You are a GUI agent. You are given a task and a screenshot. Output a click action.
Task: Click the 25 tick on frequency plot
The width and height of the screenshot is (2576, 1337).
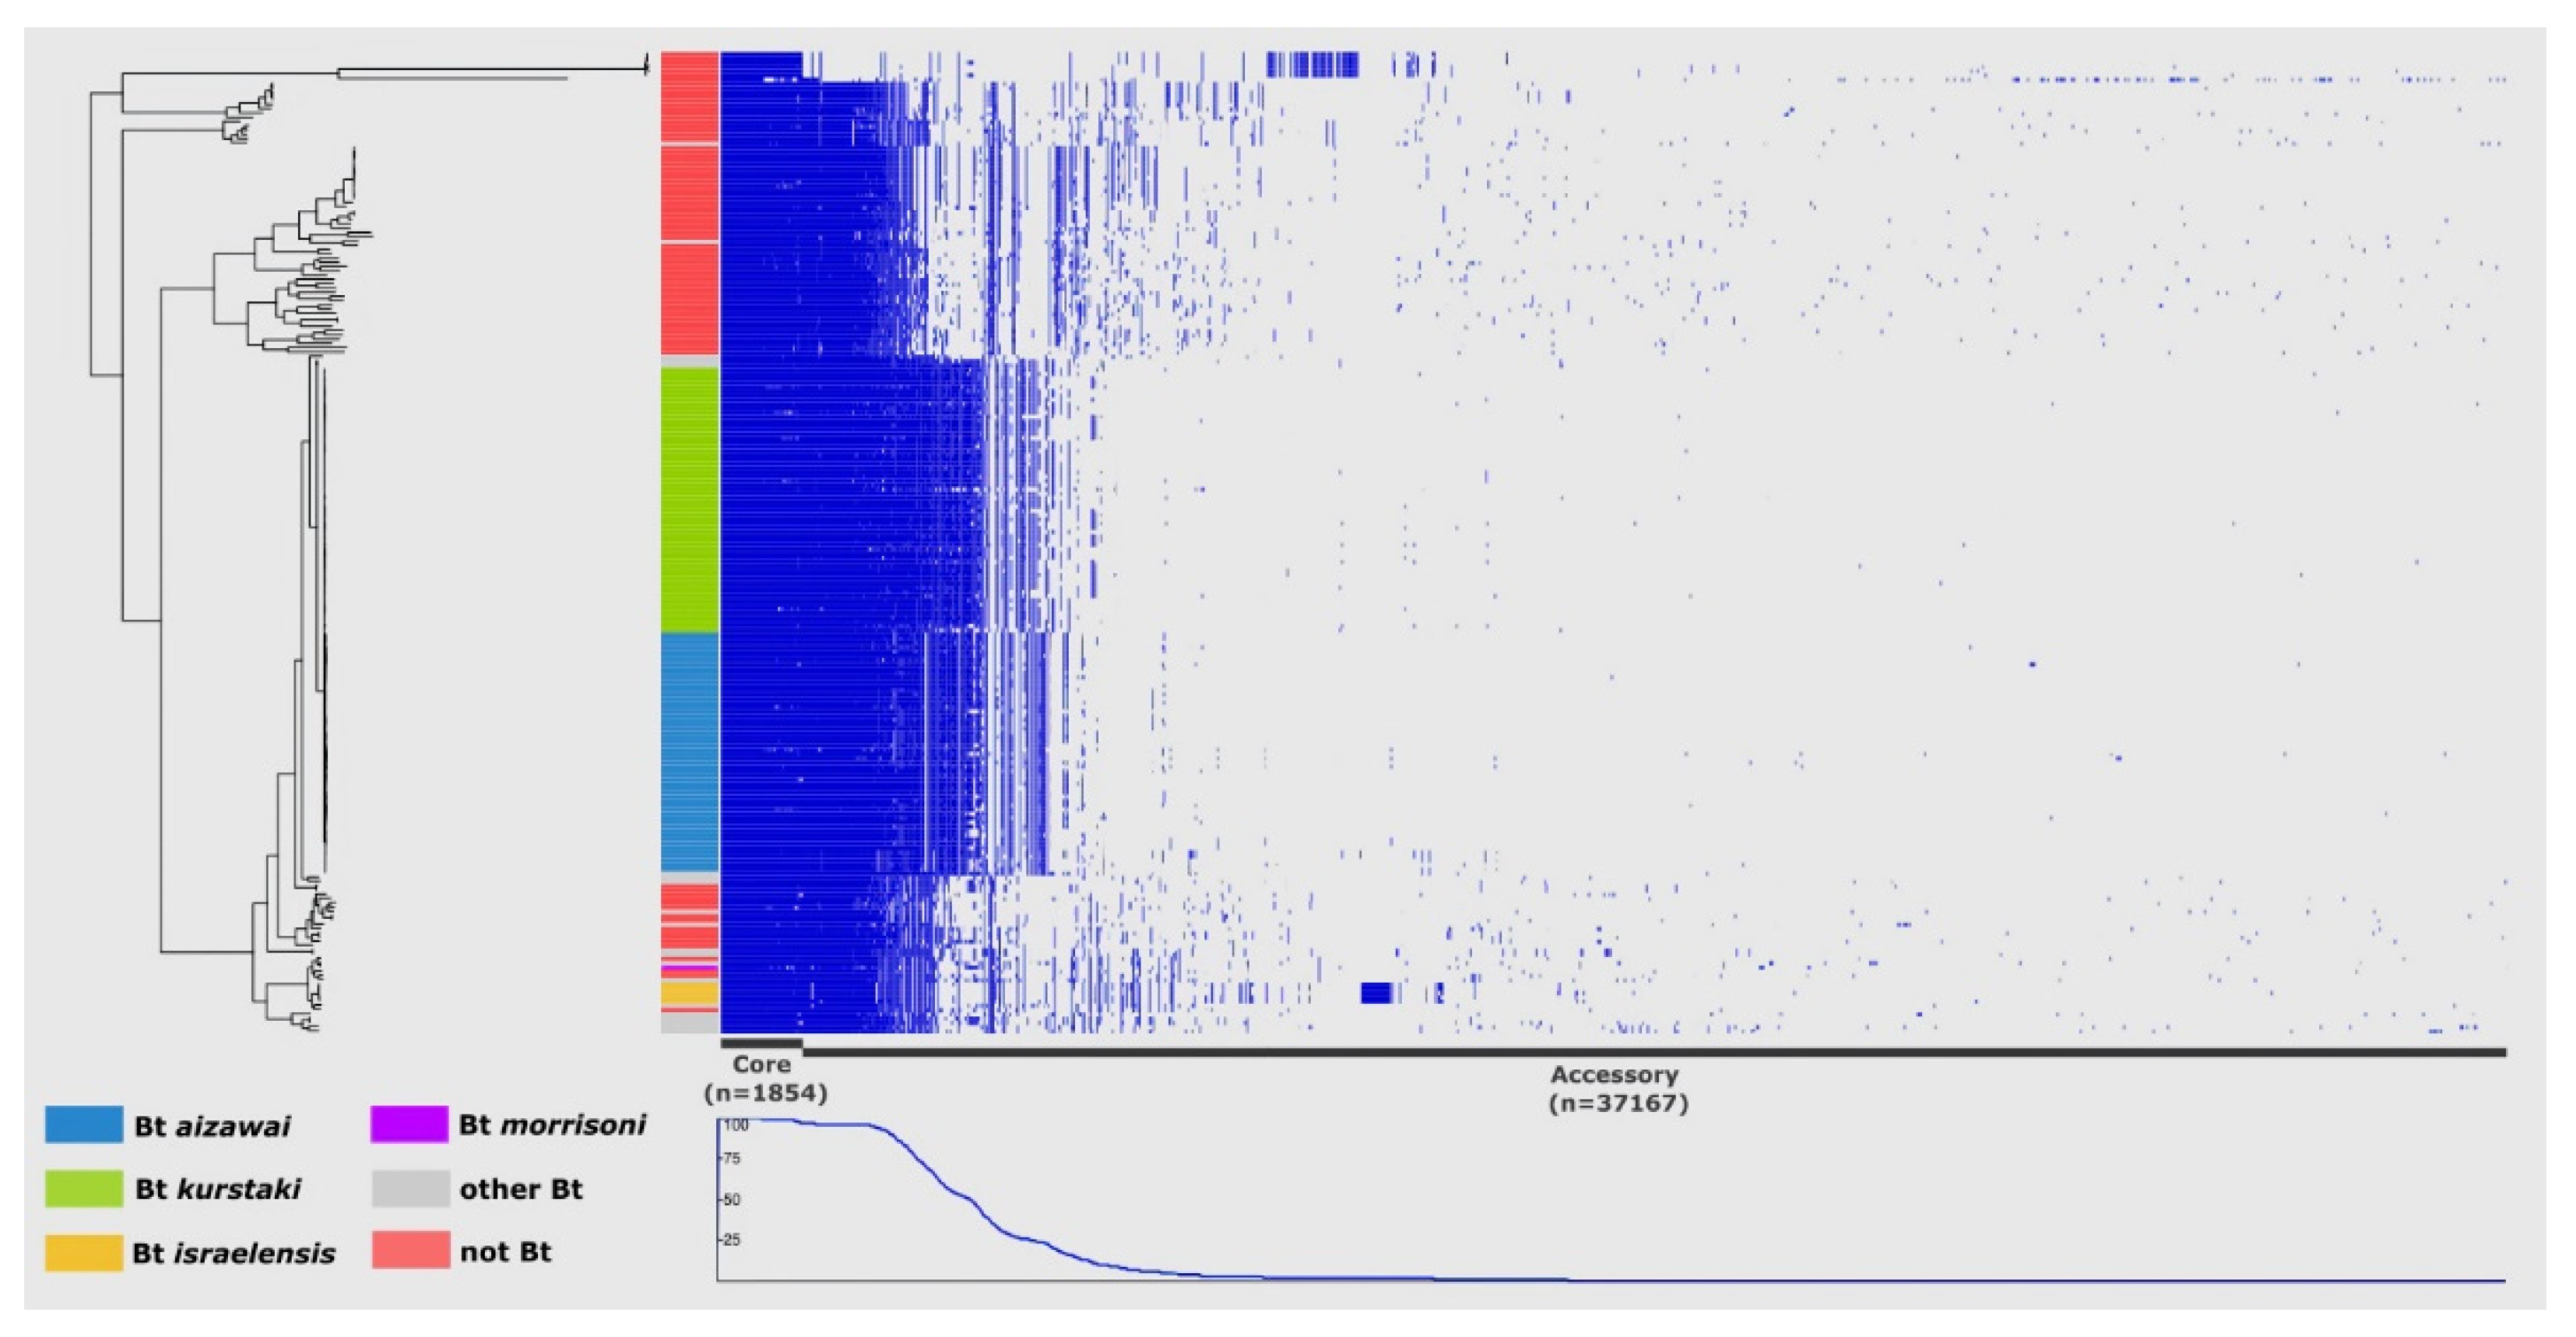pyautogui.click(x=731, y=1240)
